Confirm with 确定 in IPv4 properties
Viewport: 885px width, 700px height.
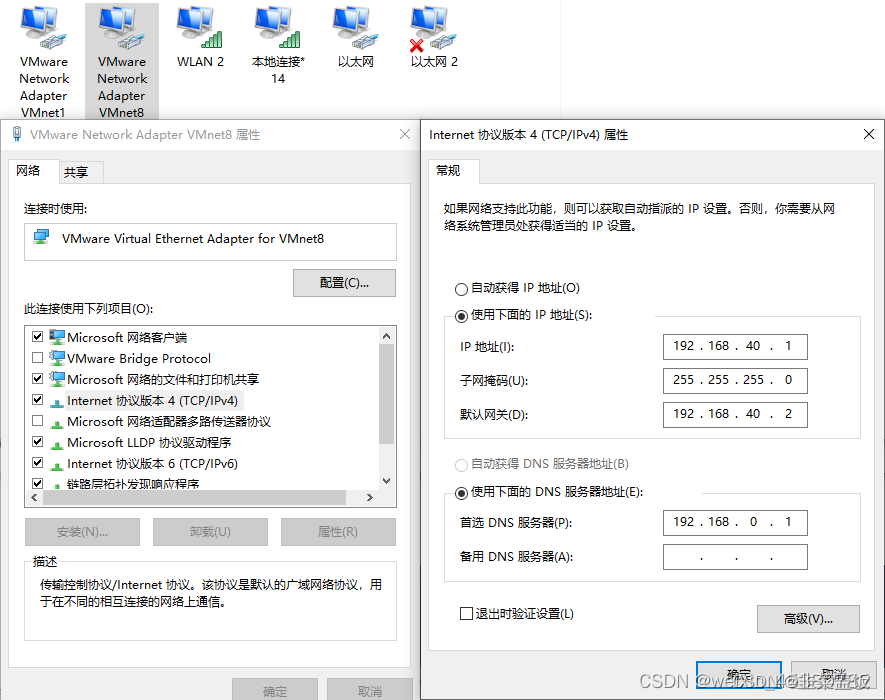[x=739, y=675]
